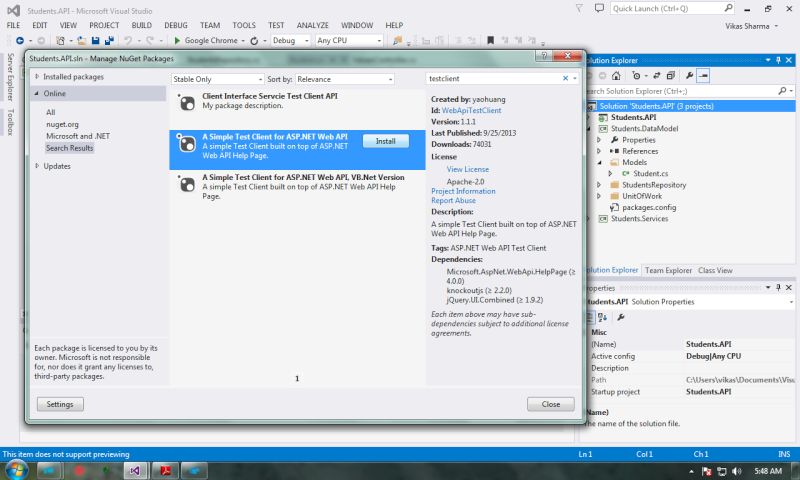Click Alphabetical sort icon in Properties panel
Viewport: 800px width, 480px height.
click(602, 317)
